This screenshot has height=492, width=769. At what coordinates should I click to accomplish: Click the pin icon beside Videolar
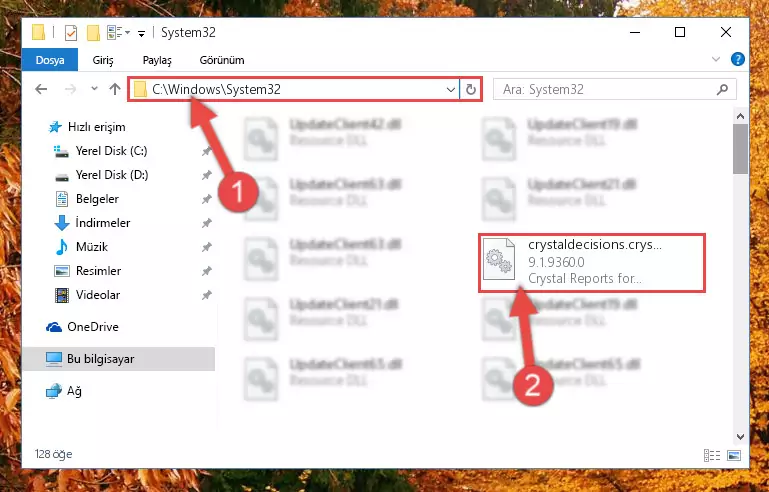tap(206, 295)
